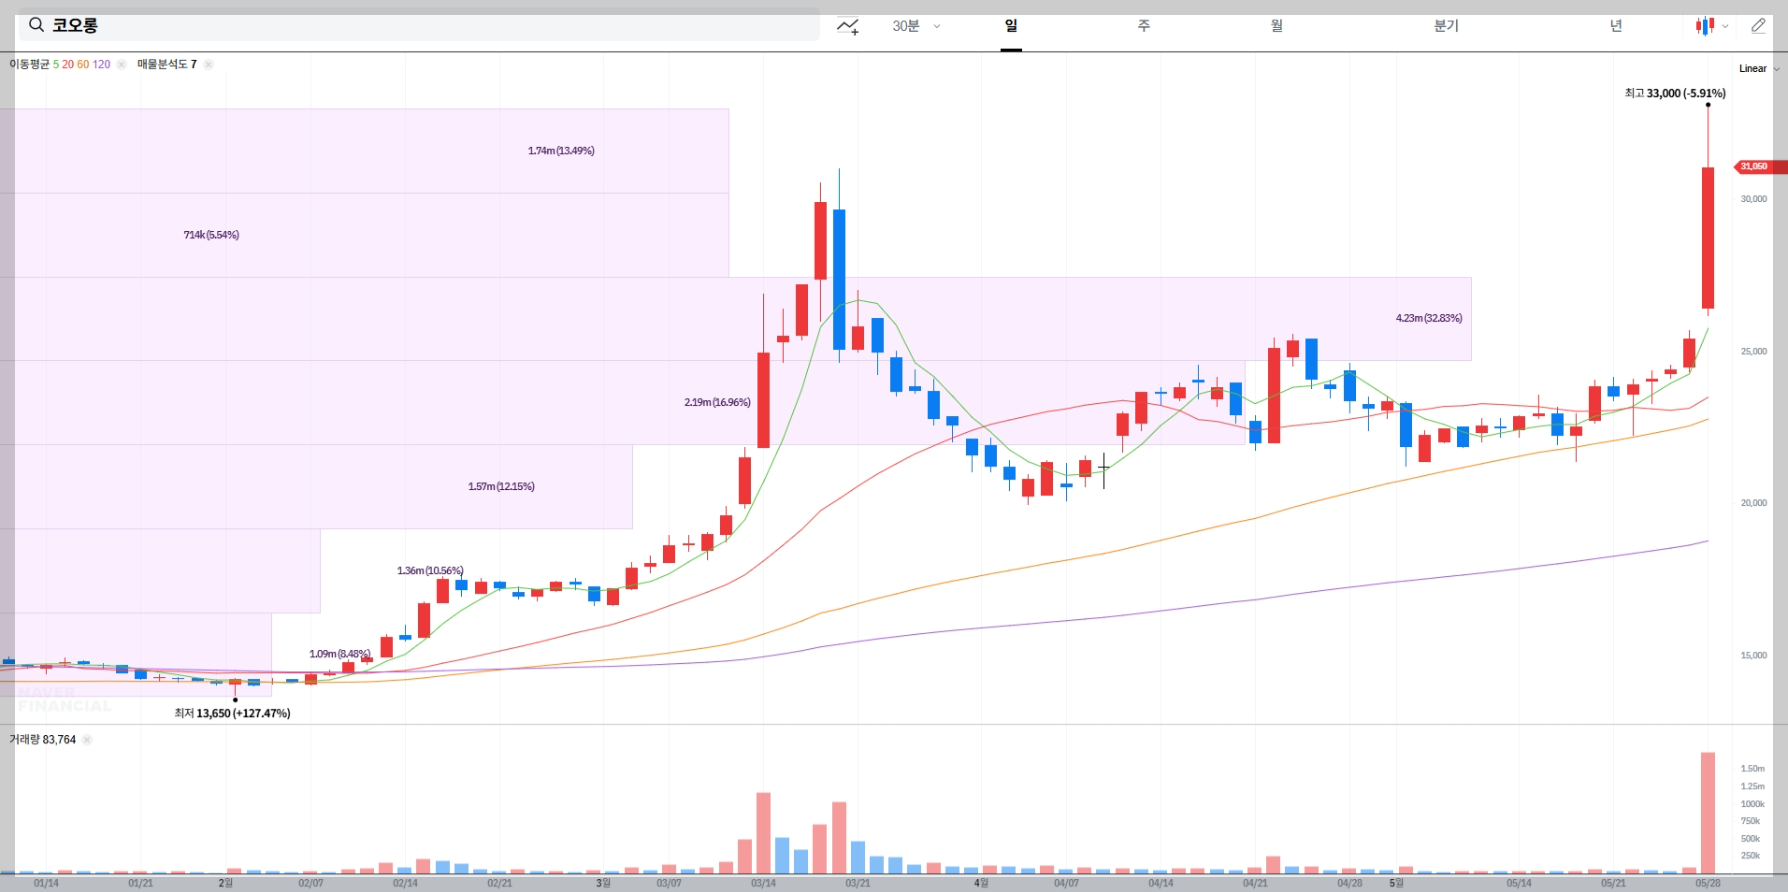Click the 2.19m (16.96%) volume profile label
Viewport: 1788px width, 892px height.
pos(717,402)
